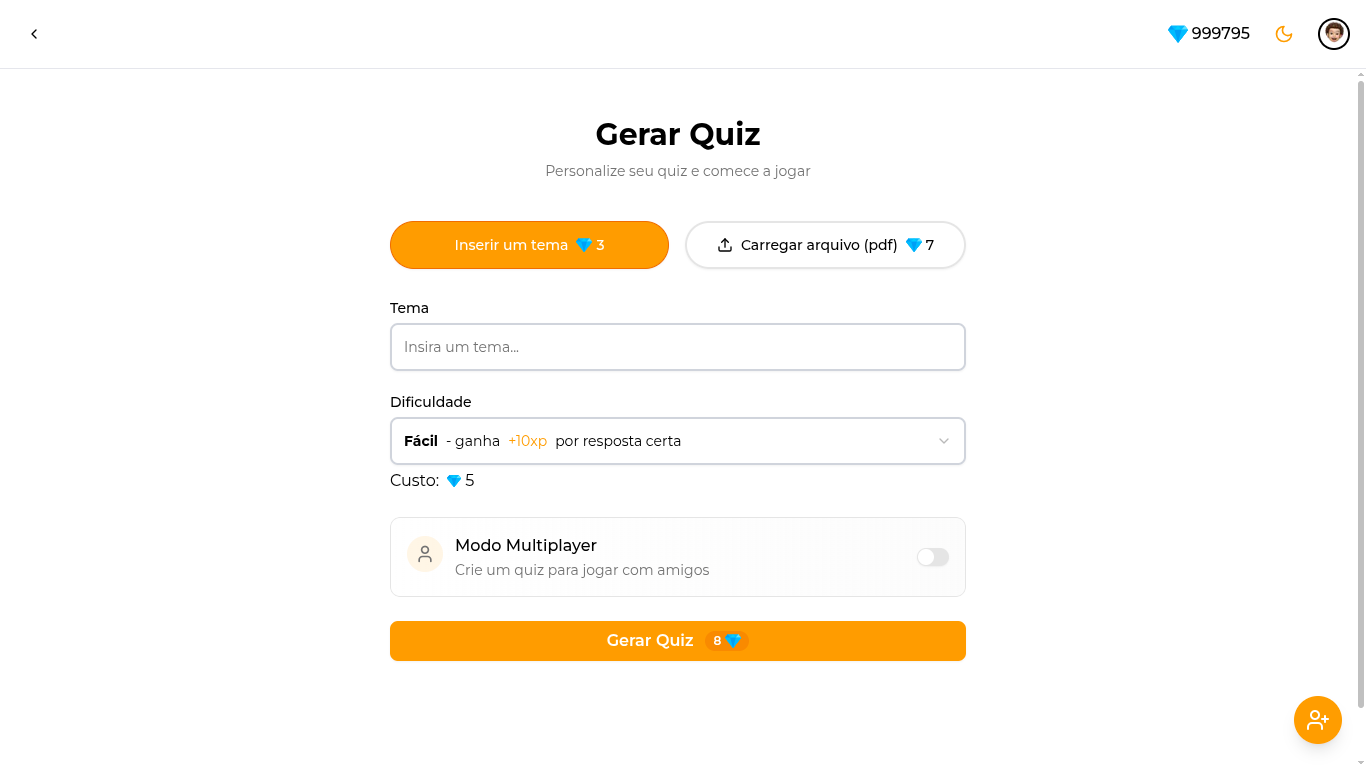1366x768 pixels.
Task: Click the upload icon on Carregar arquivo button
Action: pyautogui.click(x=724, y=244)
